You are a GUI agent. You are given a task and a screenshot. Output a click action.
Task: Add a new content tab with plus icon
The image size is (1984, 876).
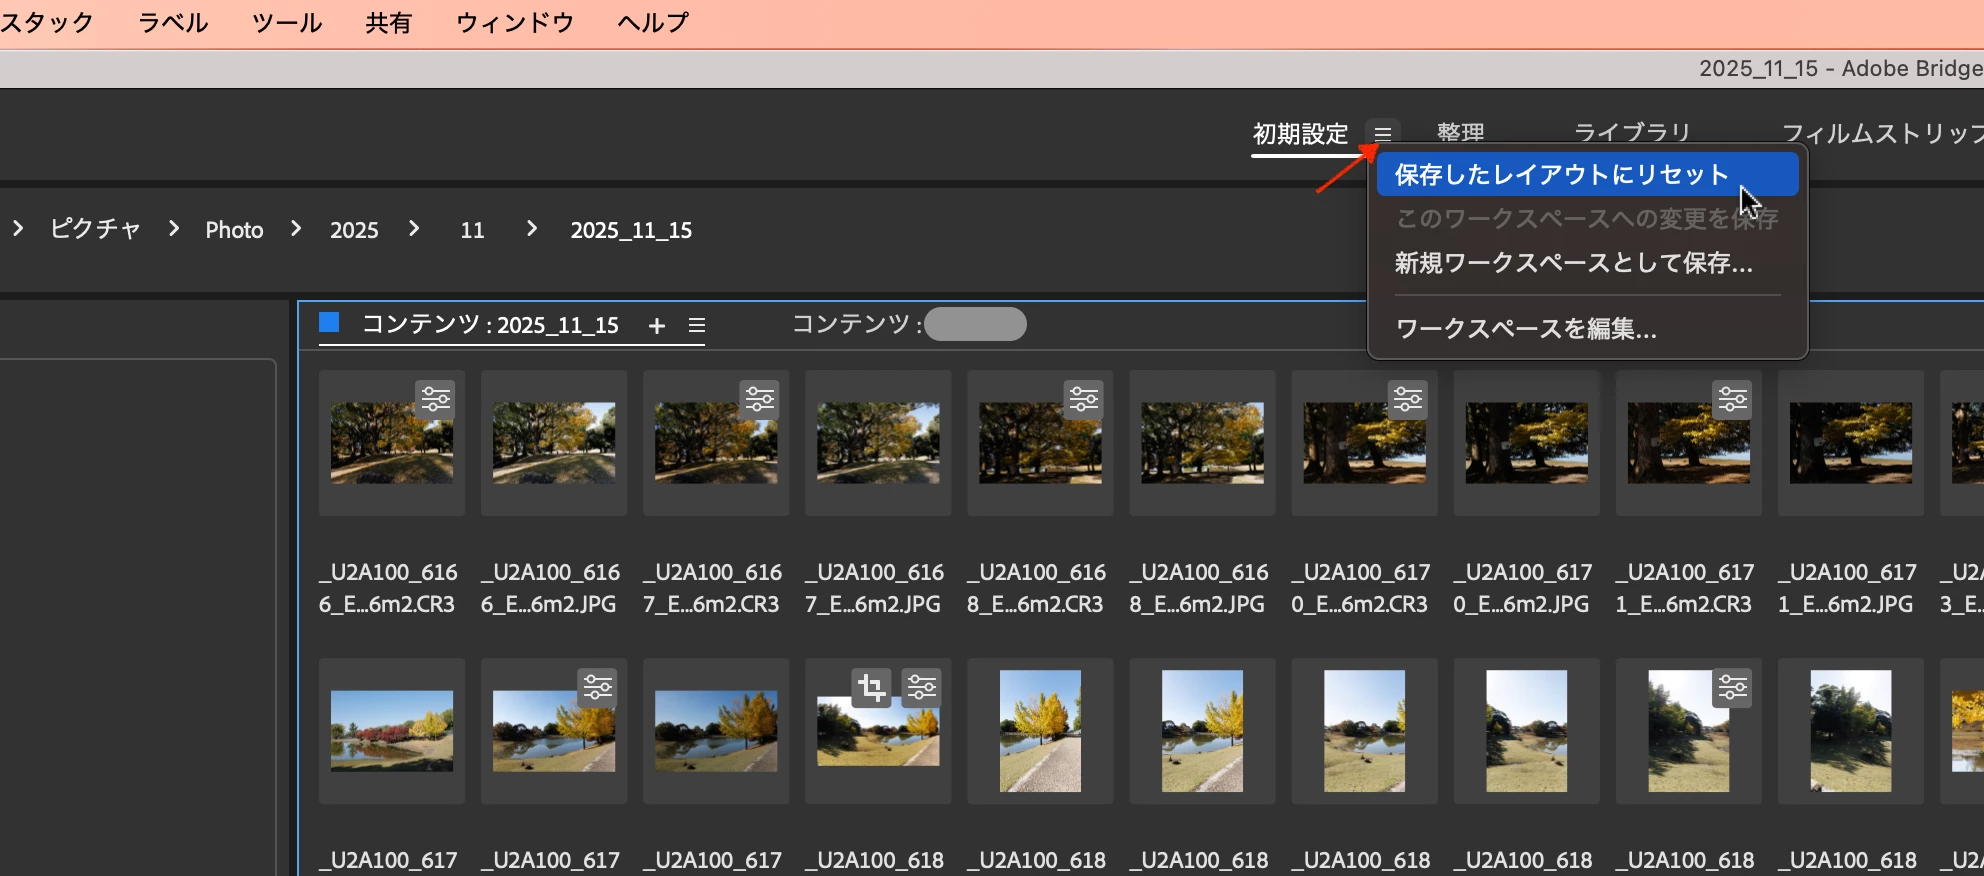(657, 326)
